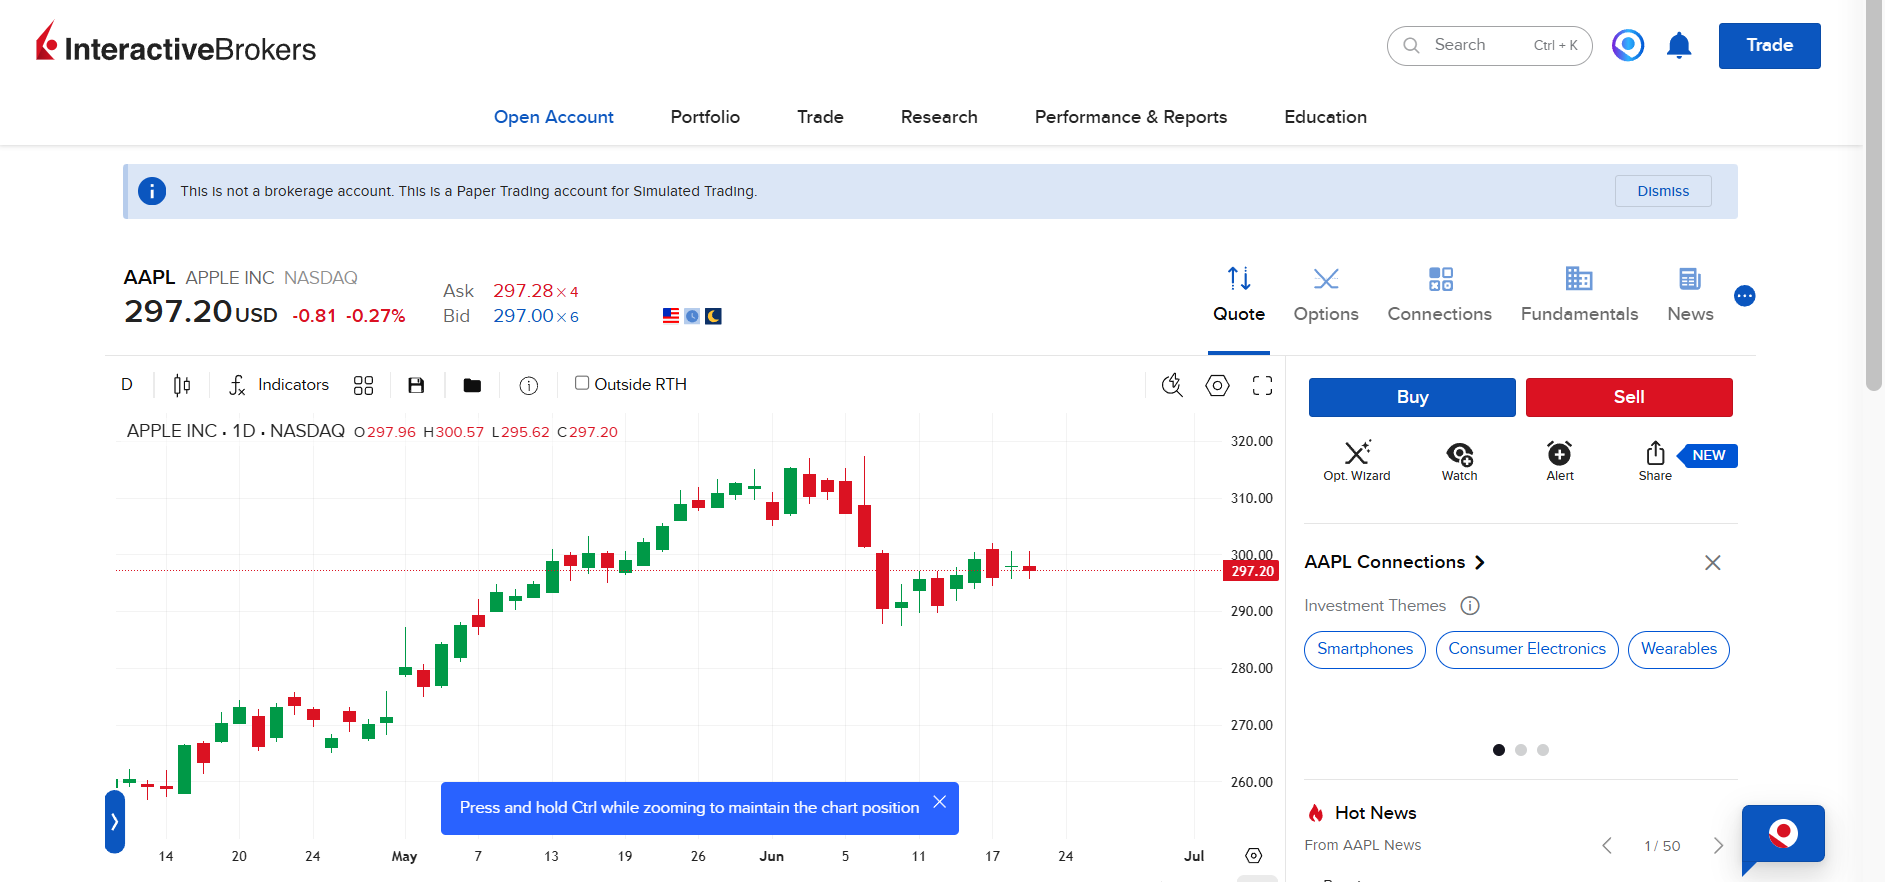The image size is (1885, 882).
Task: Open the chart Indicators menu
Action: pos(279,385)
